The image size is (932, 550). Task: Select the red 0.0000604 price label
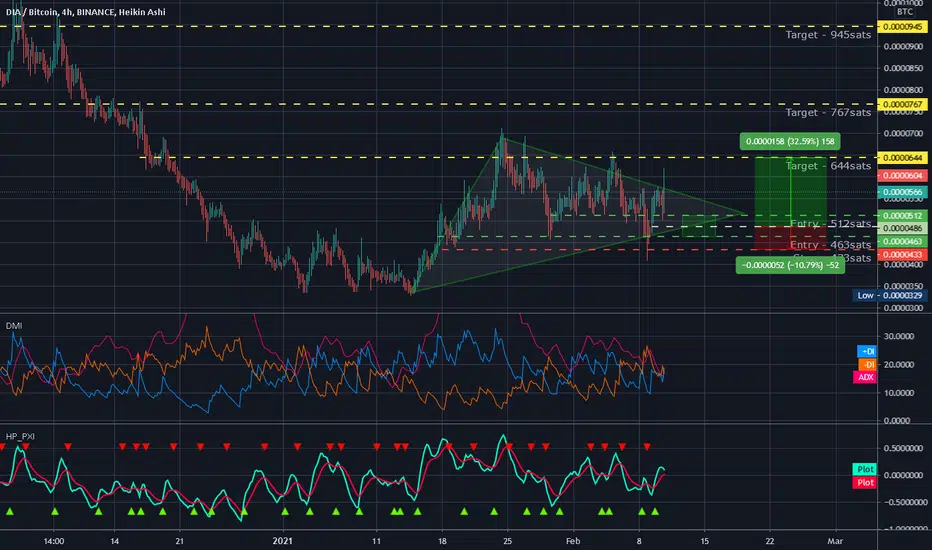pyautogui.click(x=902, y=175)
